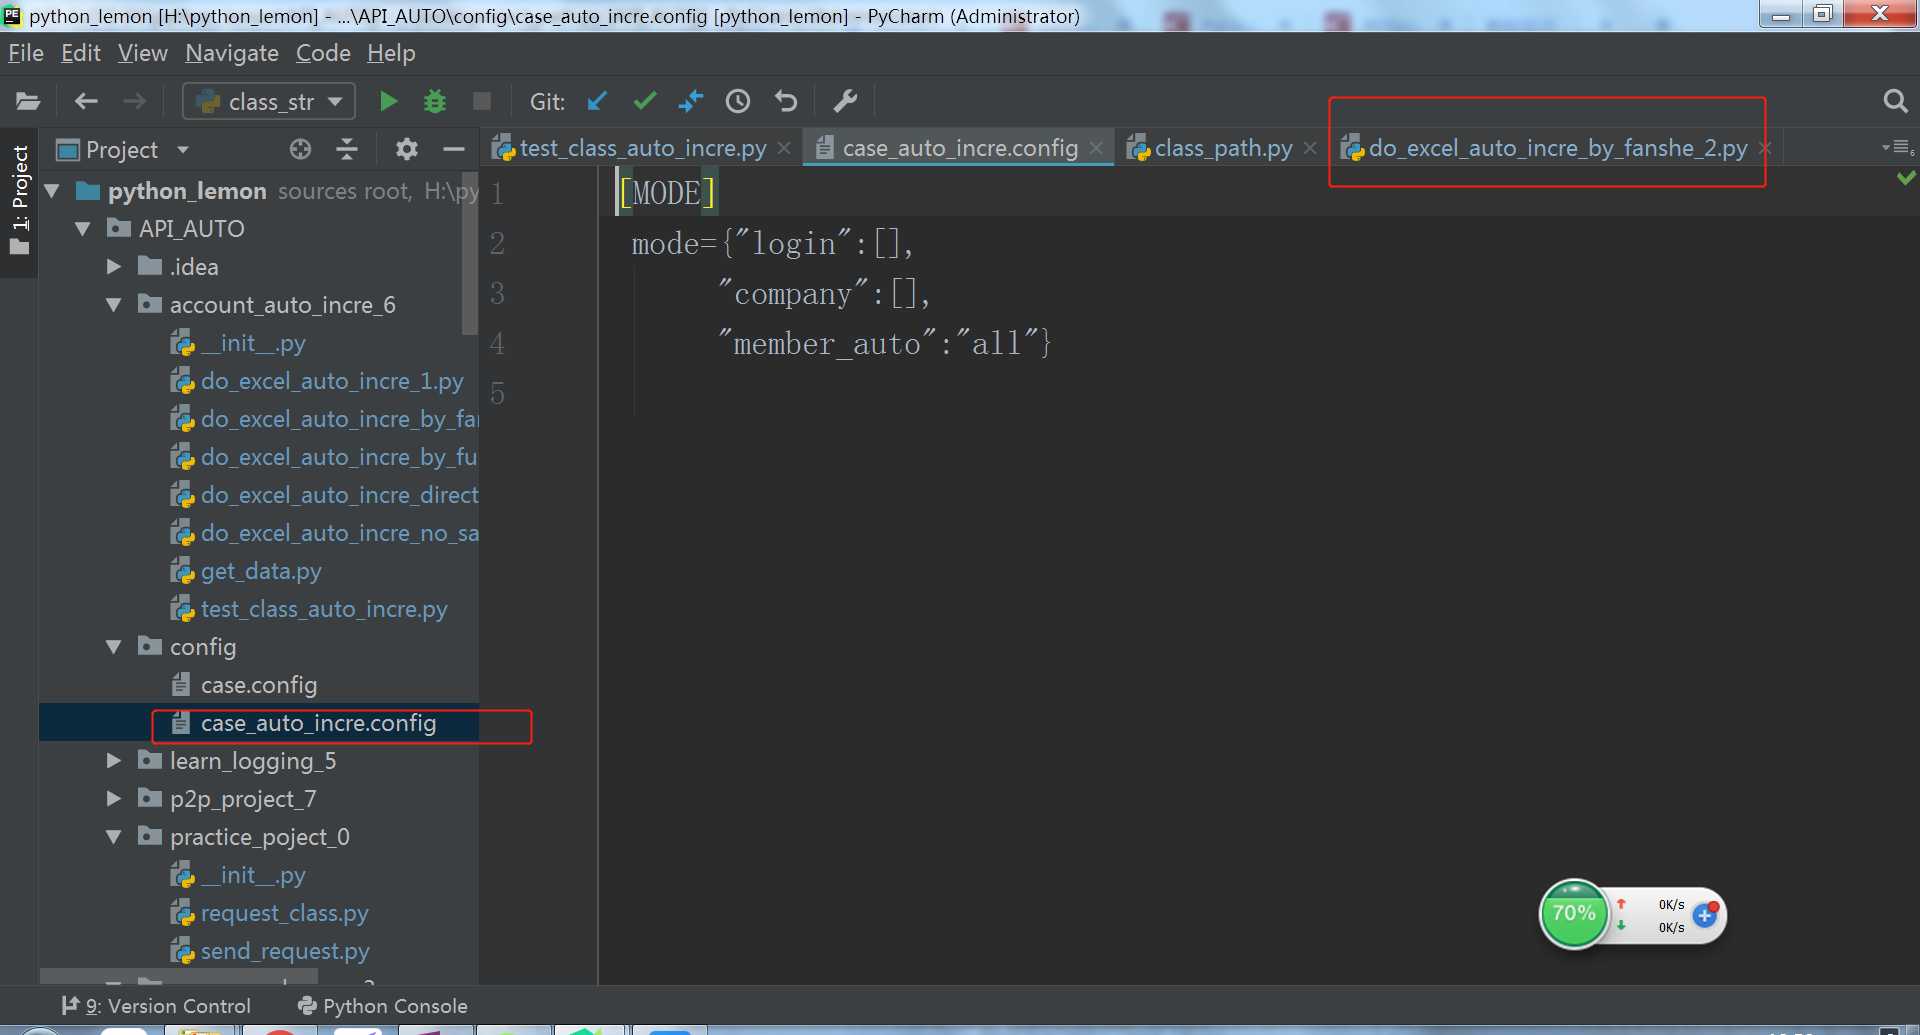
Task: Open the Version Control tool window
Action: (x=156, y=1006)
